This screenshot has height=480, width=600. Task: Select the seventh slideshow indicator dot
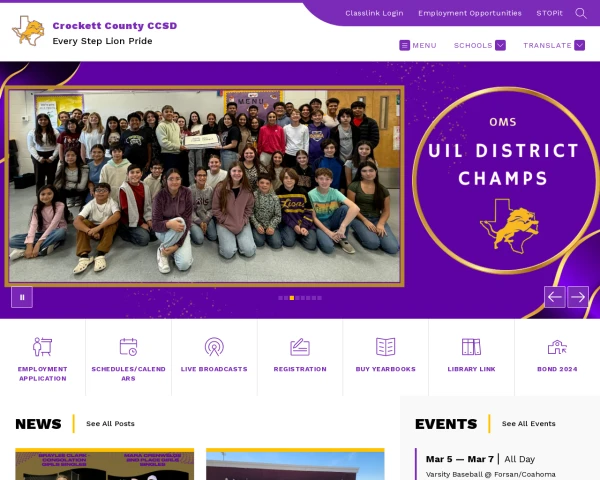coord(314,298)
